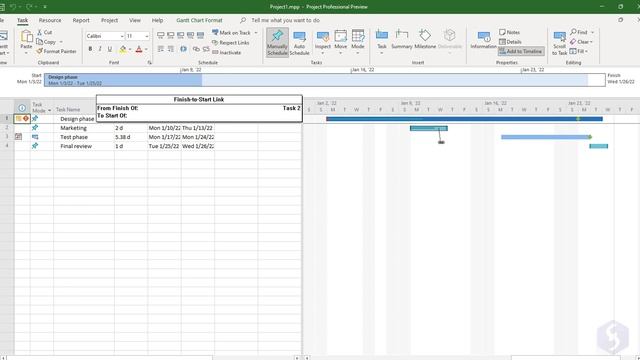Unlink the selected tasks
The width and height of the screenshot is (640, 360).
click(206, 49)
